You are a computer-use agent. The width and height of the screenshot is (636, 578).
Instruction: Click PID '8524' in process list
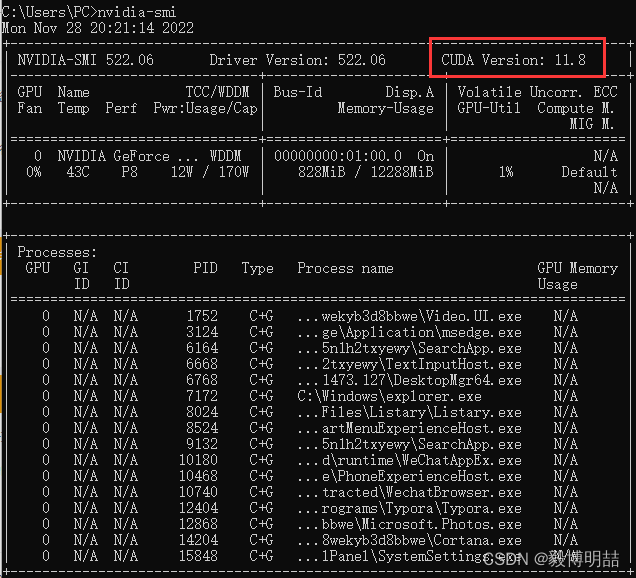pos(202,428)
